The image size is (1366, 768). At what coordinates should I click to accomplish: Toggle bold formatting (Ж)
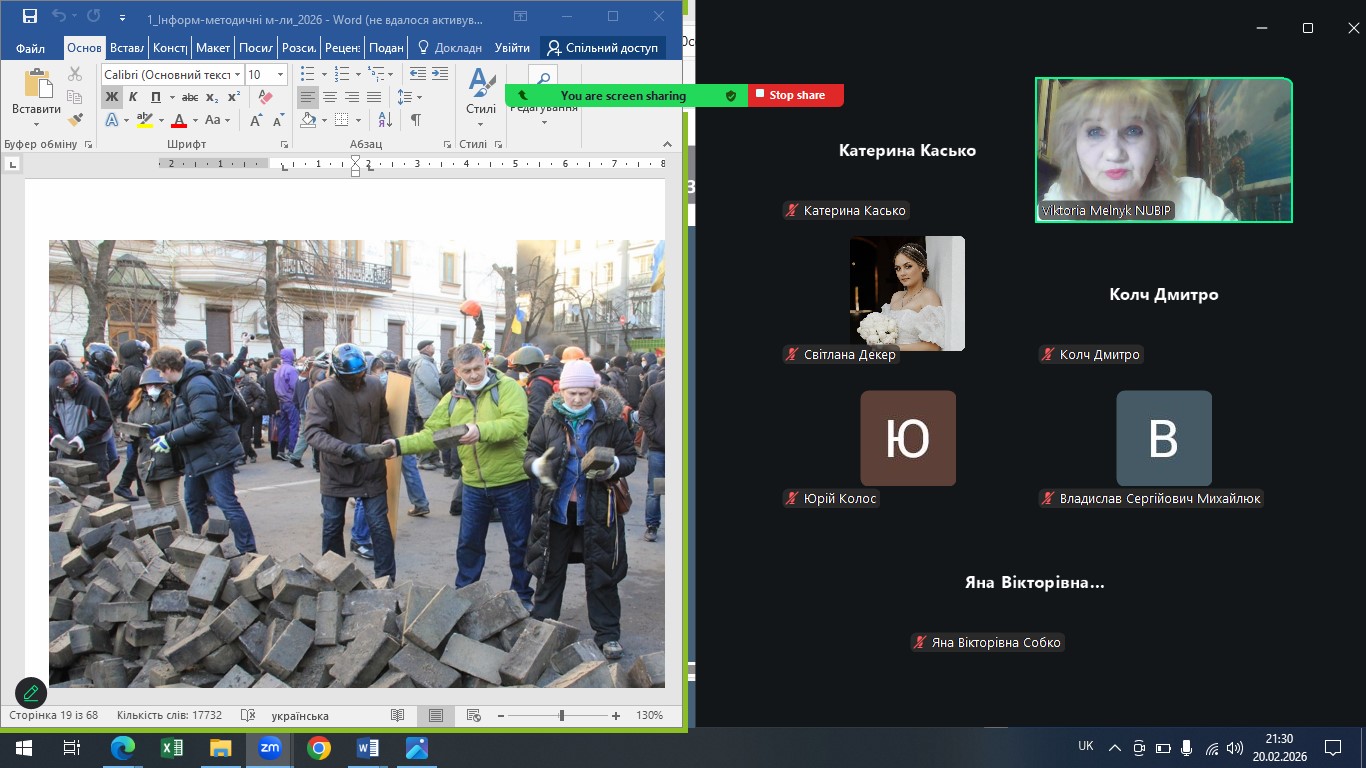tap(111, 97)
